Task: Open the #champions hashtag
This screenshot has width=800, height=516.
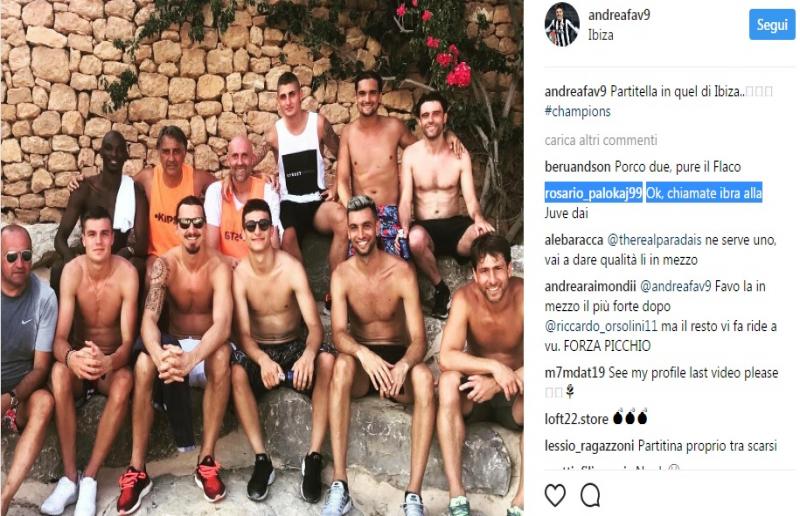Action: click(x=578, y=111)
